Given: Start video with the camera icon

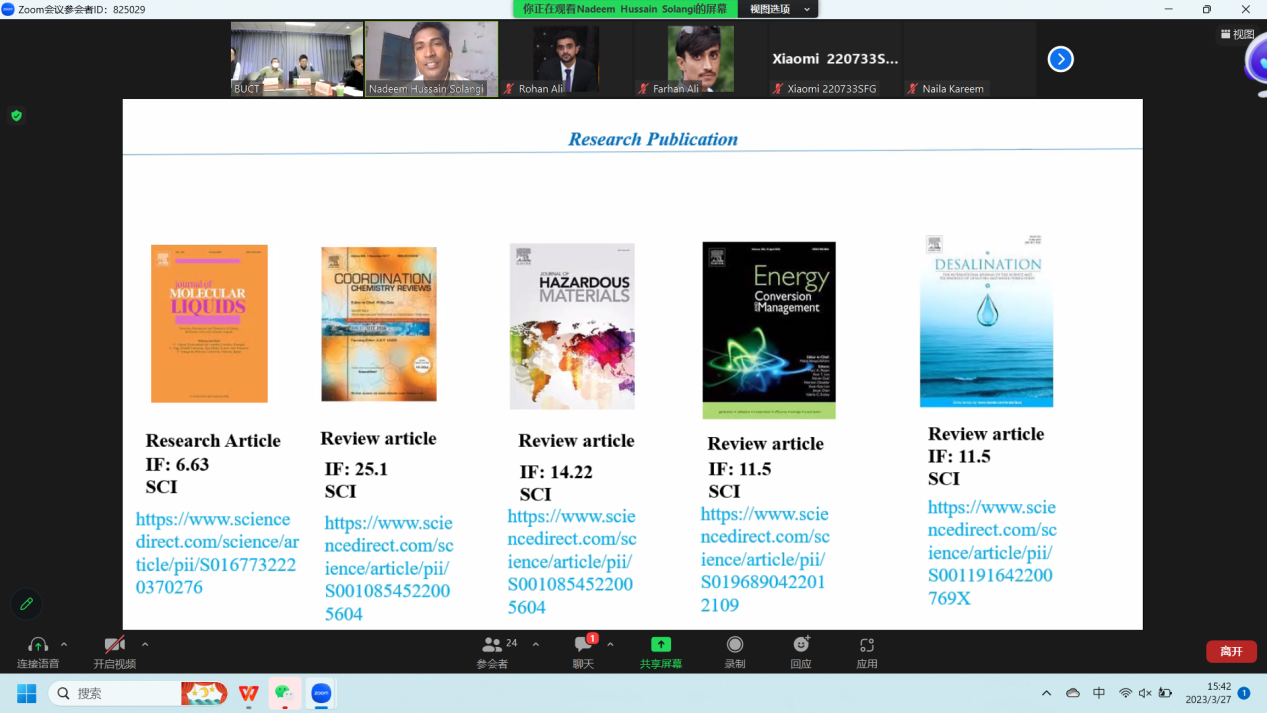Looking at the screenshot, I should click(x=114, y=645).
